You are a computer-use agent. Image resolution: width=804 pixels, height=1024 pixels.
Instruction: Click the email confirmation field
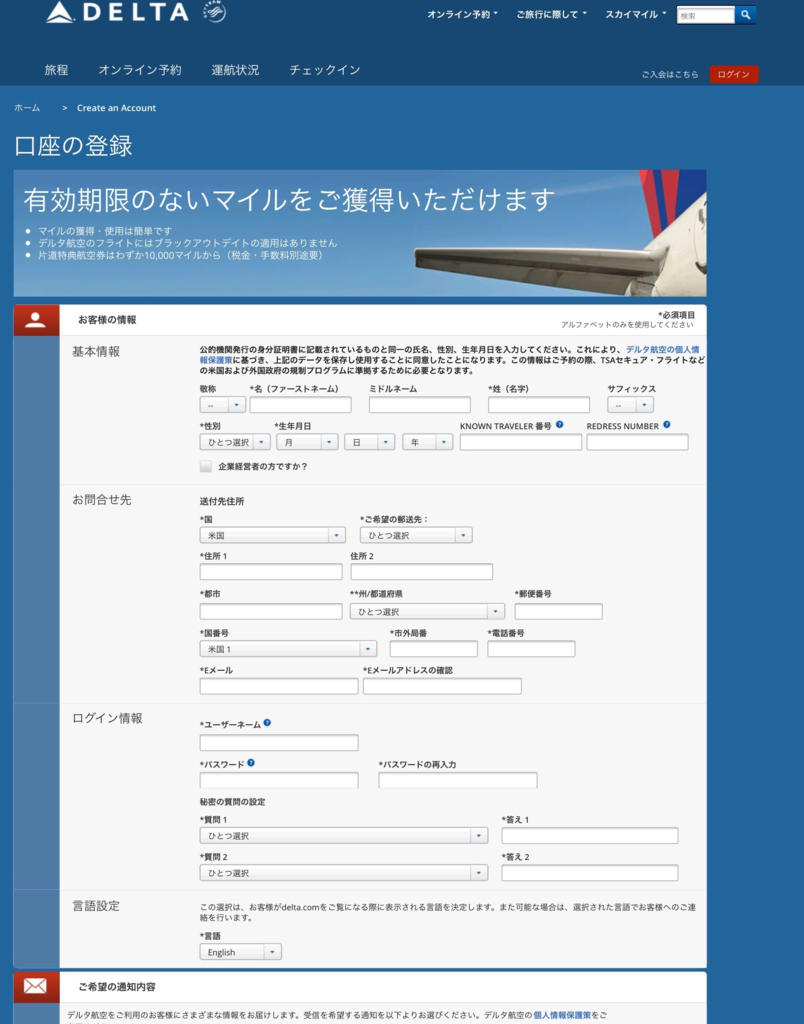[442, 686]
